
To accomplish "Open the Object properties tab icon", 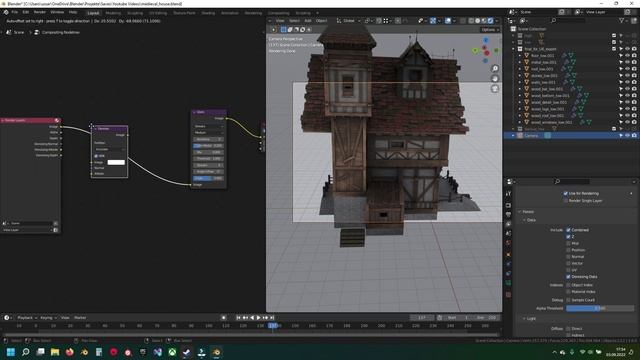I will 508,254.
